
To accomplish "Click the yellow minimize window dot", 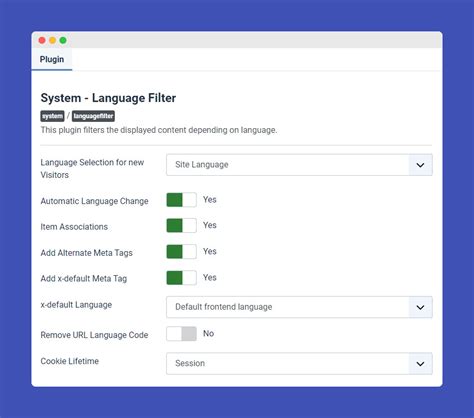I will 53,40.
